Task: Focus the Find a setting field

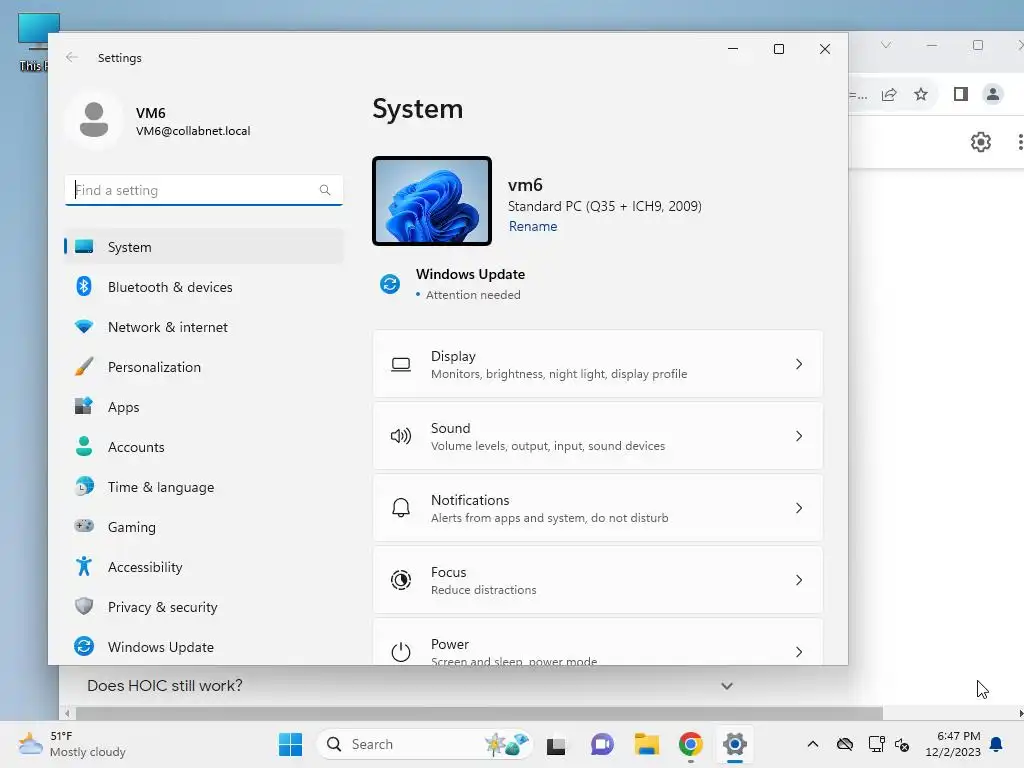Action: click(x=204, y=190)
